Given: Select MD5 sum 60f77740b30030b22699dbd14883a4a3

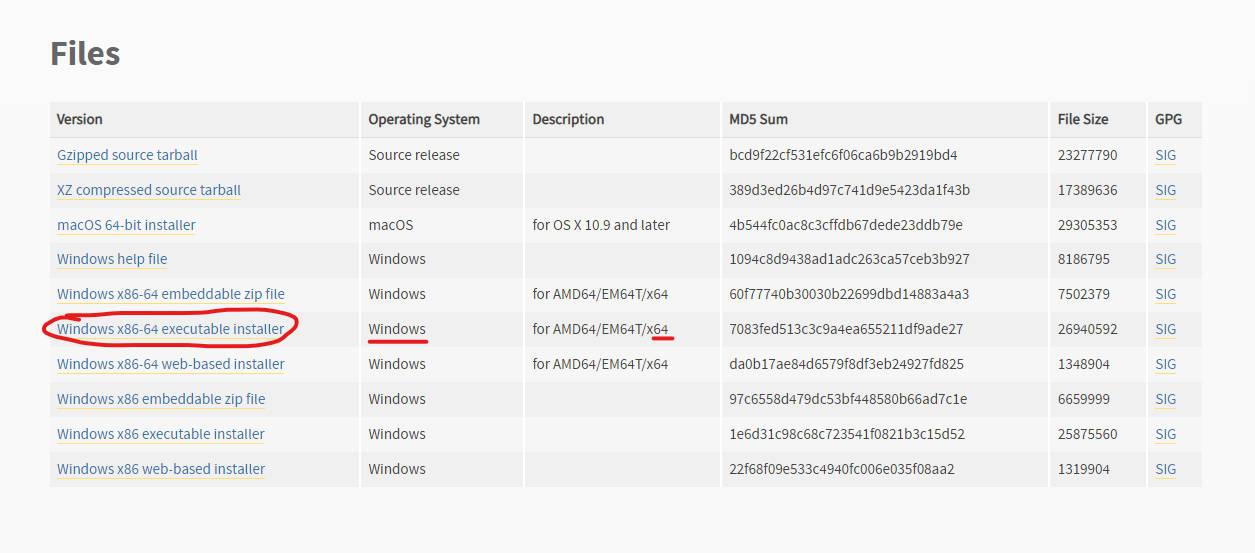Looking at the screenshot, I should [x=850, y=294].
